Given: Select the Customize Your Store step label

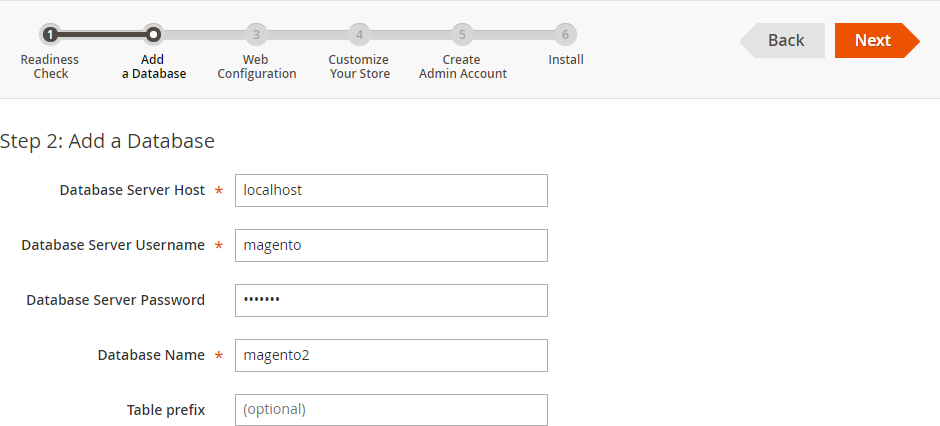Looking at the screenshot, I should (359, 67).
